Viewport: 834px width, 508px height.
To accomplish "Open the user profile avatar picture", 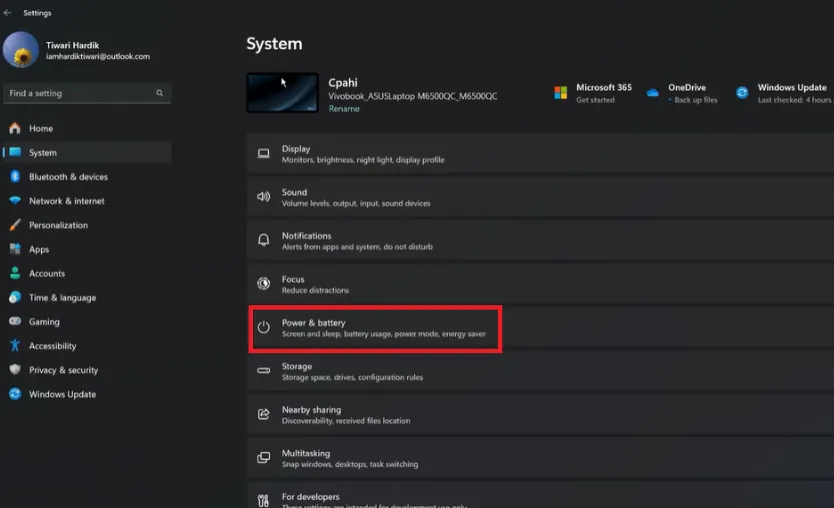I will point(21,50).
